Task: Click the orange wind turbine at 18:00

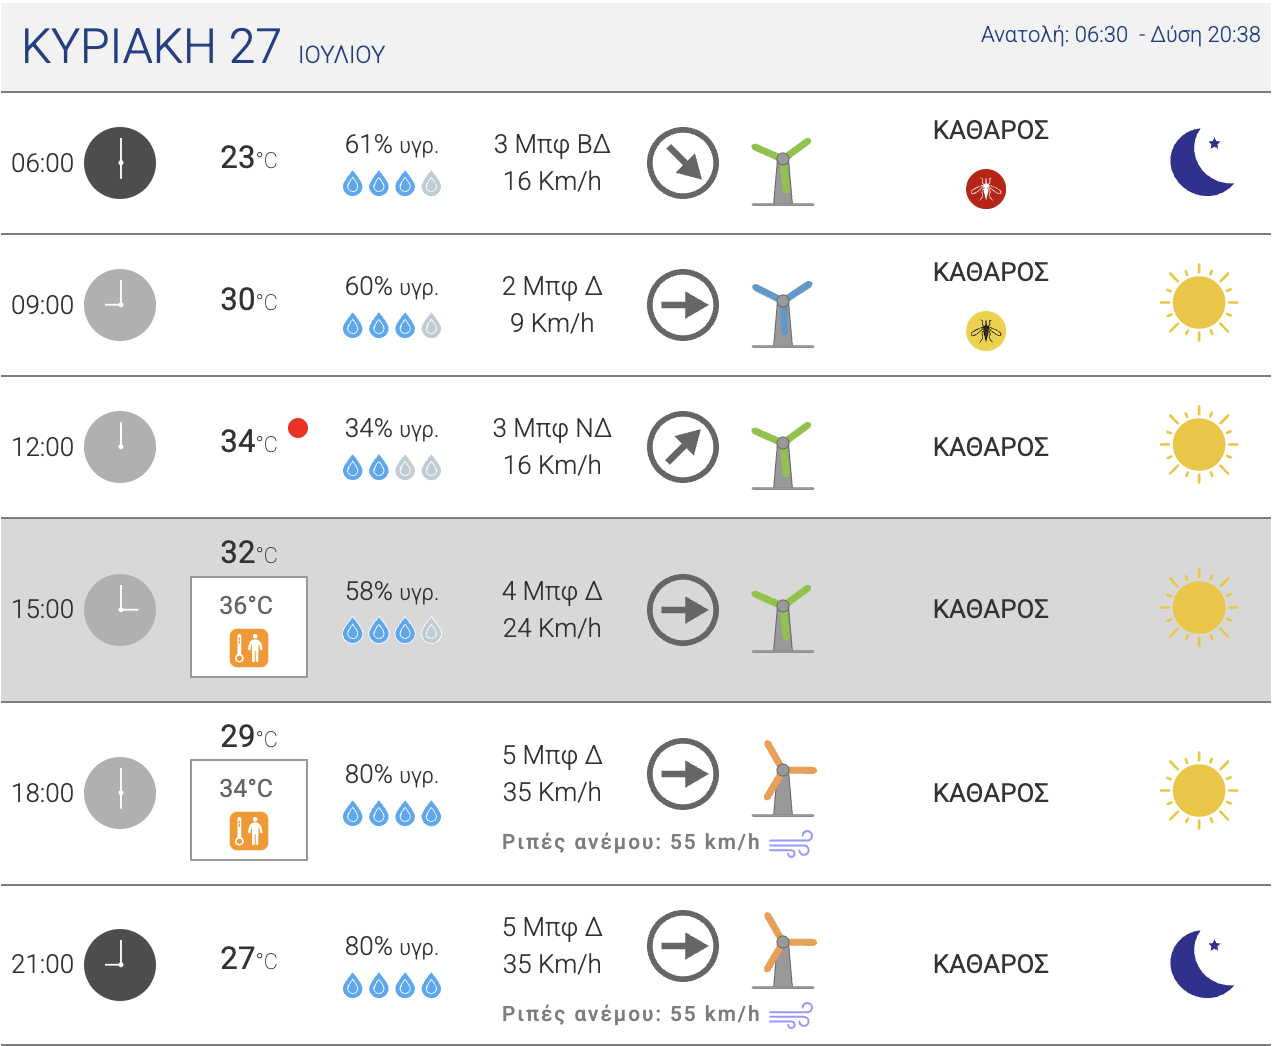Action: click(x=786, y=778)
